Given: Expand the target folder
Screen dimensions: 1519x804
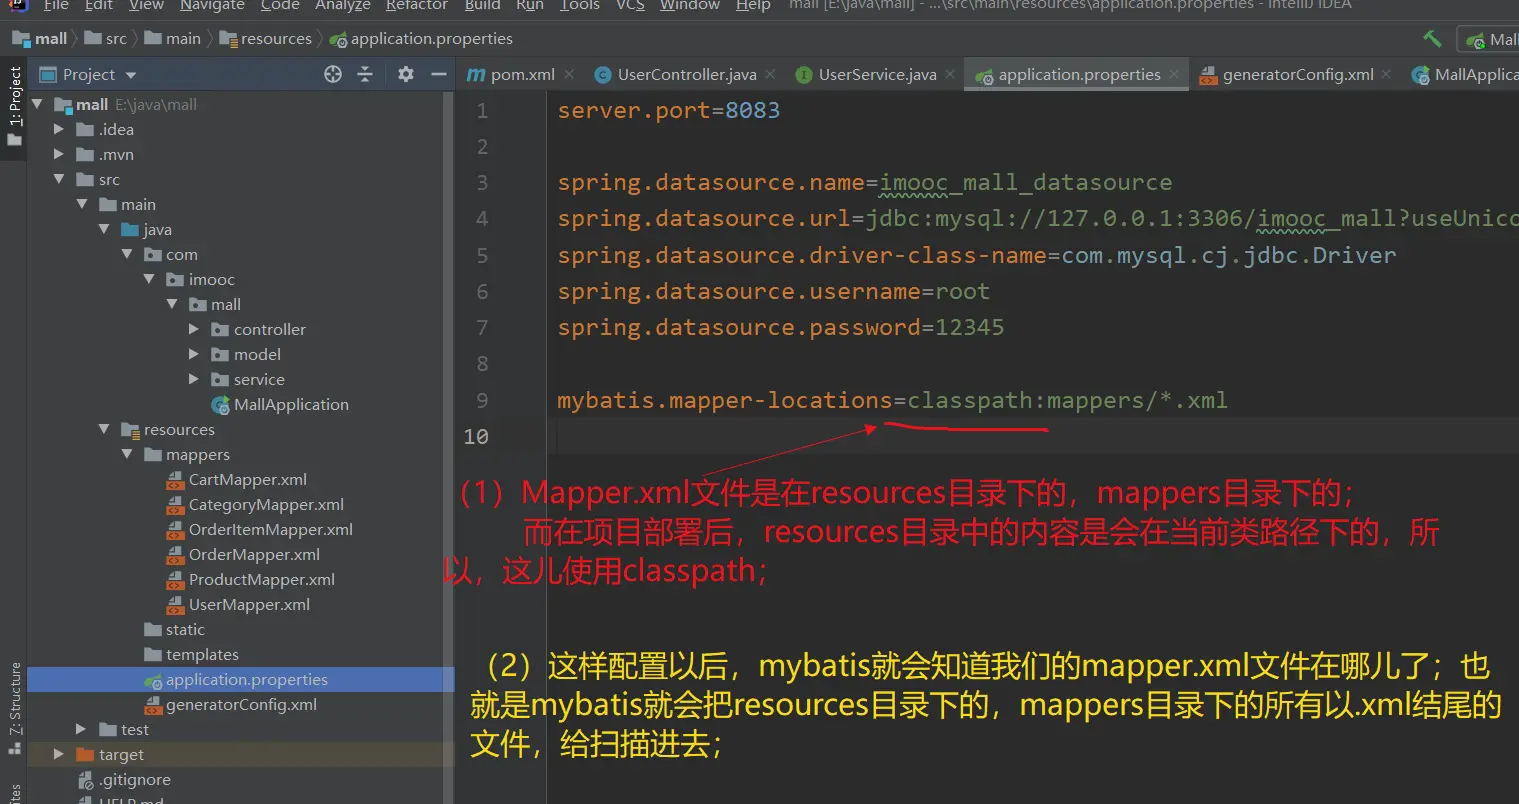Looking at the screenshot, I should [58, 754].
